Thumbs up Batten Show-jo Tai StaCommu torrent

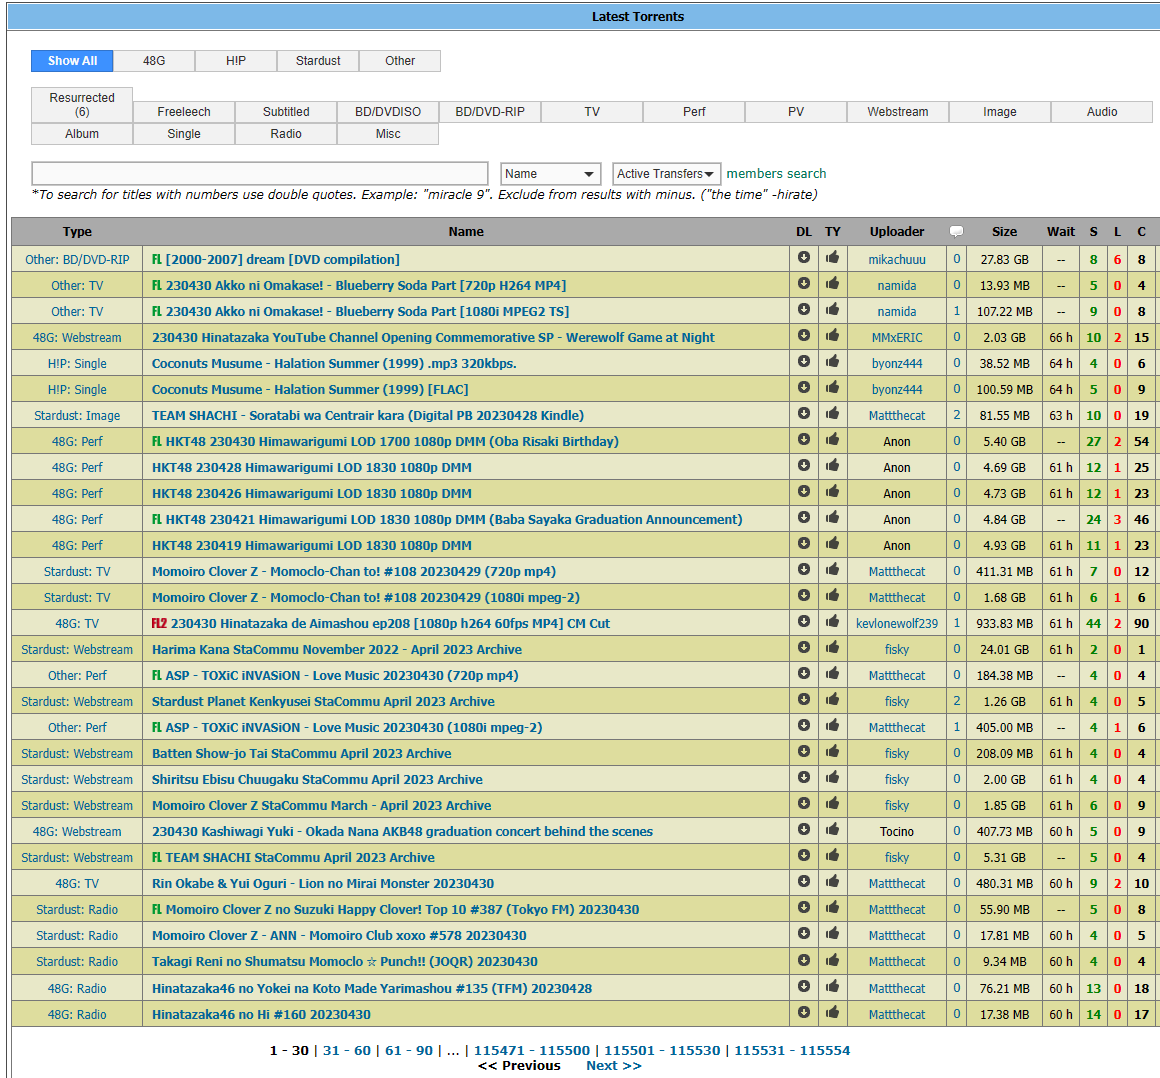(x=832, y=751)
